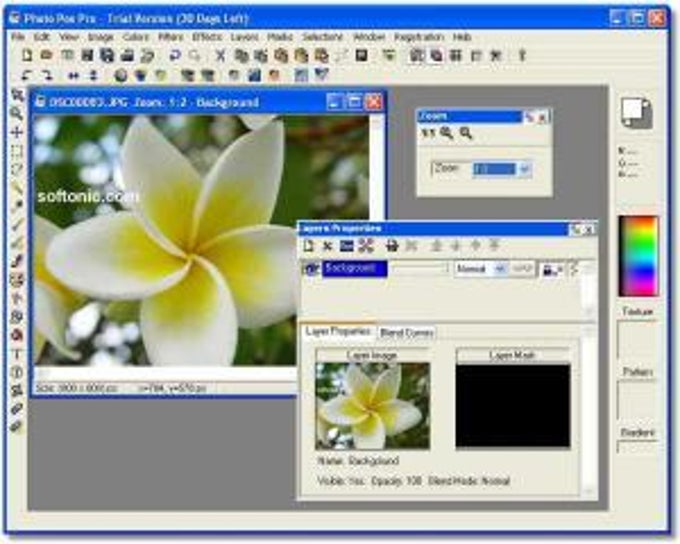Image resolution: width=680 pixels, height=544 pixels.
Task: Click the Copy icon next to Cut
Action: click(x=241, y=55)
